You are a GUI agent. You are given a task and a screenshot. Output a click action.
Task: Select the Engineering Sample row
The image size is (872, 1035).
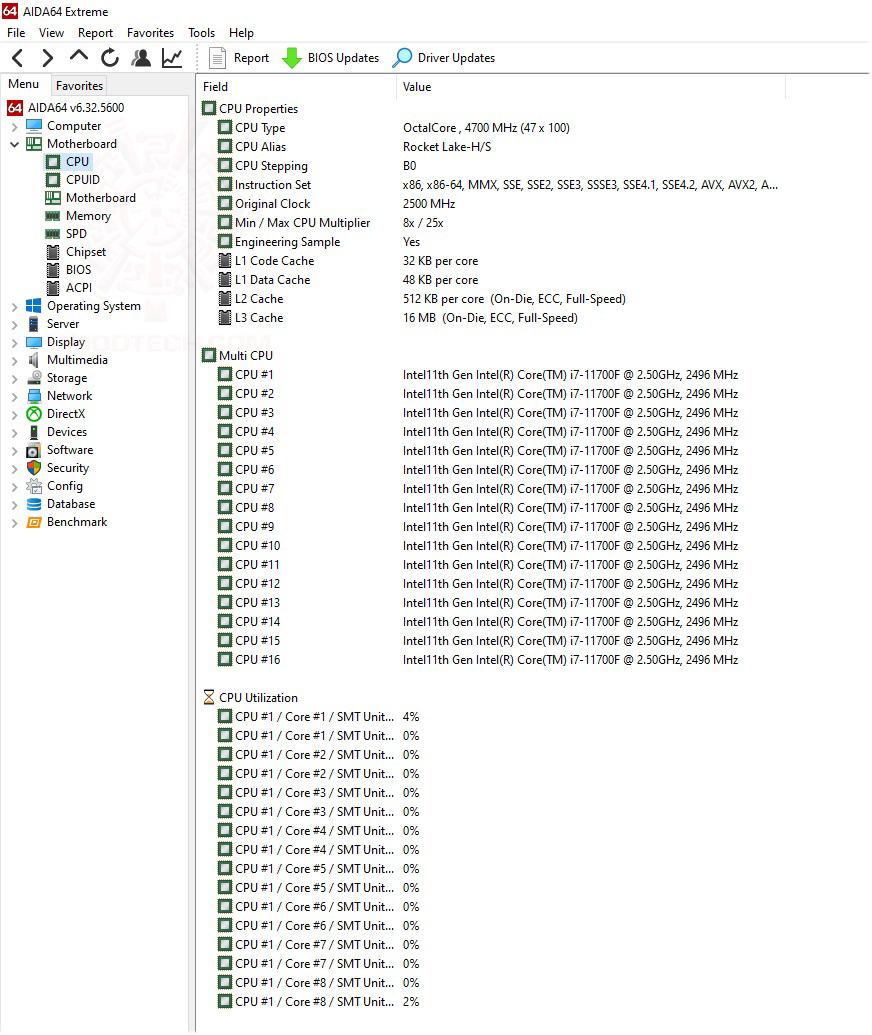pyautogui.click(x=491, y=242)
